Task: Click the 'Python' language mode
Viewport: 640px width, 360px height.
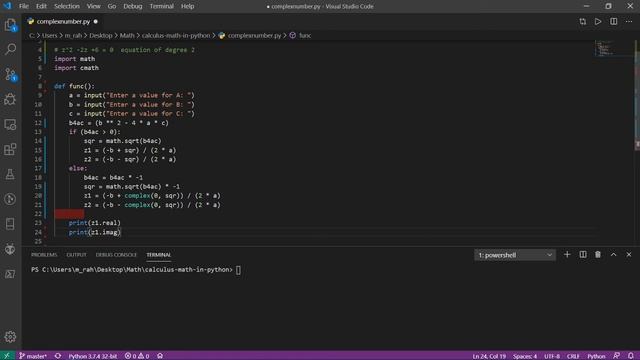Action: point(596,356)
